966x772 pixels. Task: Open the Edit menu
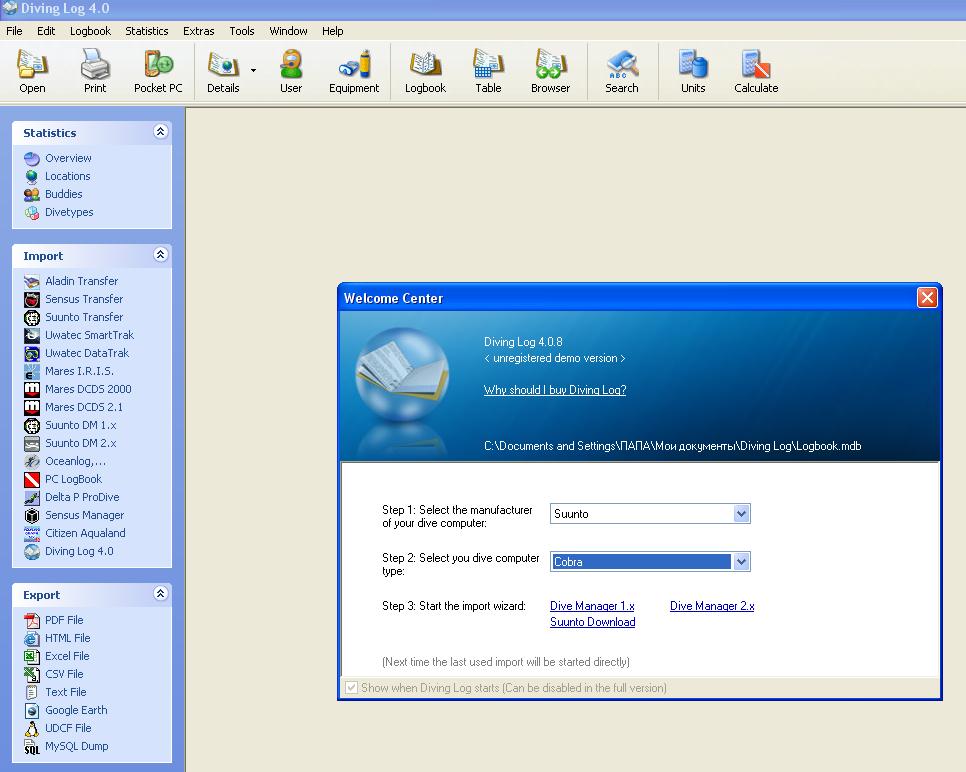tap(46, 31)
